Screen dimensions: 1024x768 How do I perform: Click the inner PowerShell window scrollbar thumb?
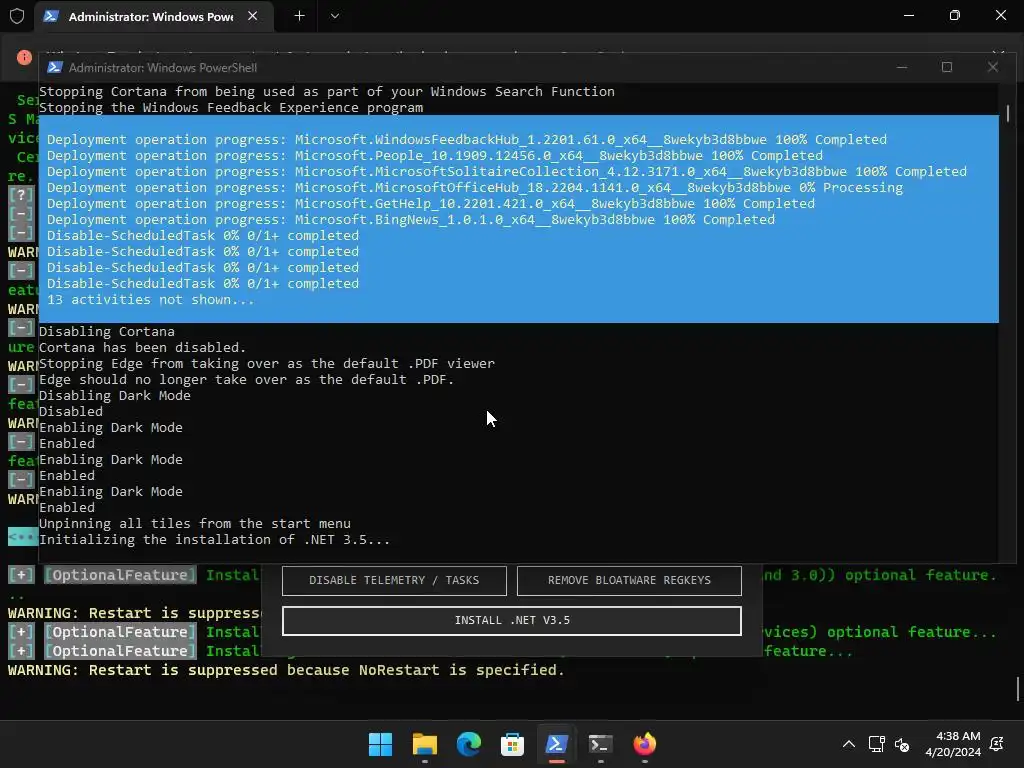(x=1008, y=114)
